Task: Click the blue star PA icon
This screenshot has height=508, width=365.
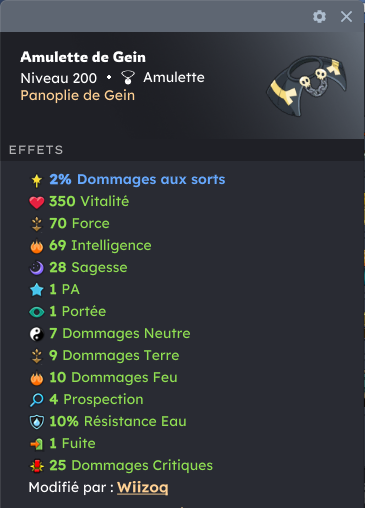Action: [37, 290]
